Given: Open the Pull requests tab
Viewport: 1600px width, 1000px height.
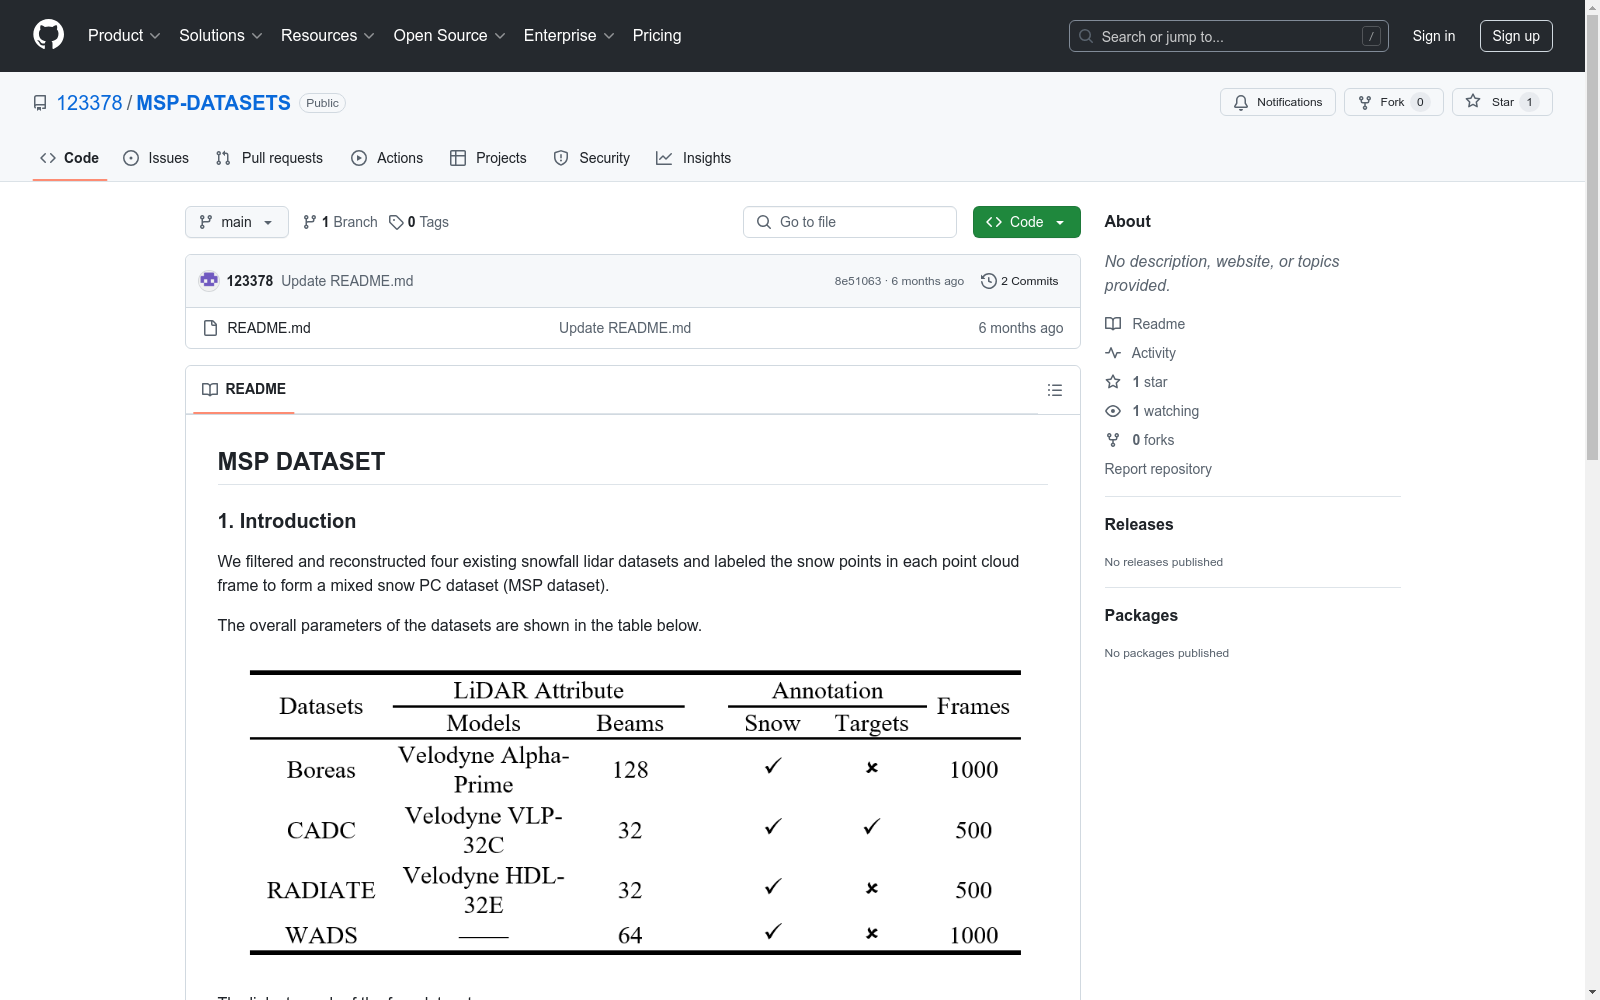Looking at the screenshot, I should coord(269,158).
